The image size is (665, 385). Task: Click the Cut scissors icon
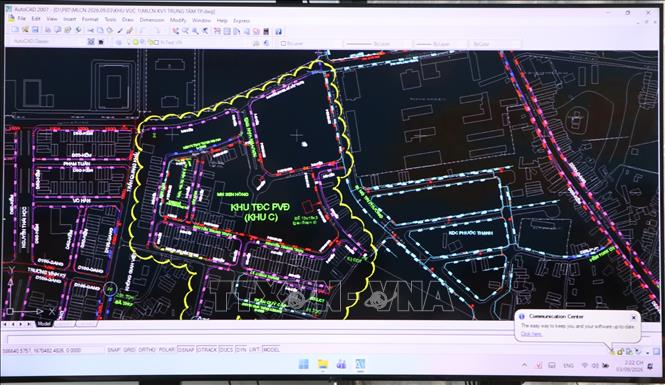(90, 31)
